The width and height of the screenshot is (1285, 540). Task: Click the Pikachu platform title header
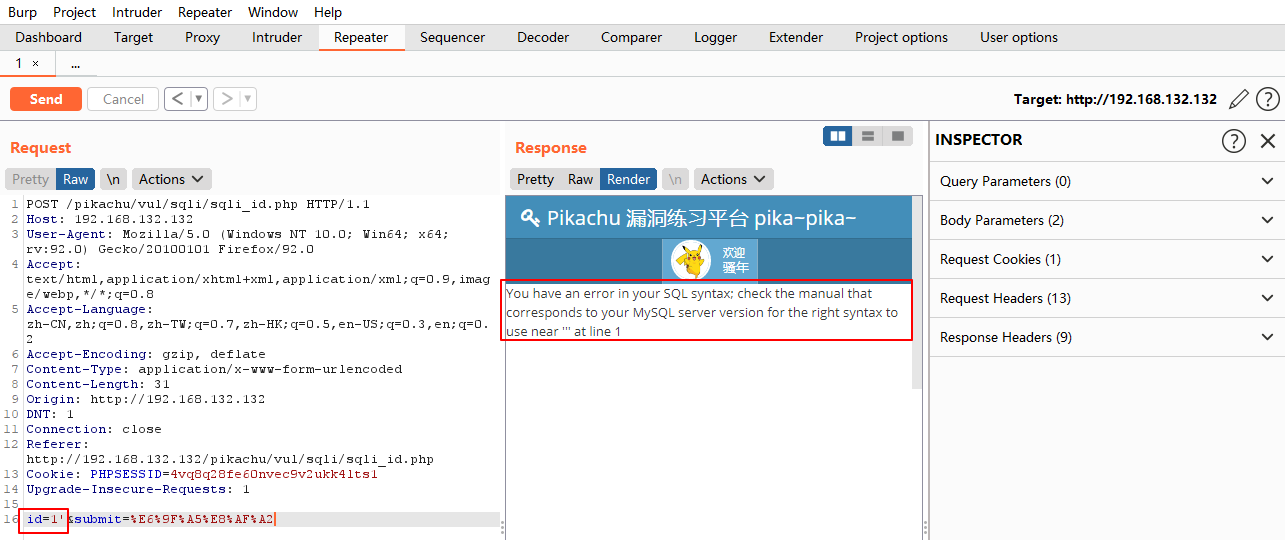(x=688, y=218)
